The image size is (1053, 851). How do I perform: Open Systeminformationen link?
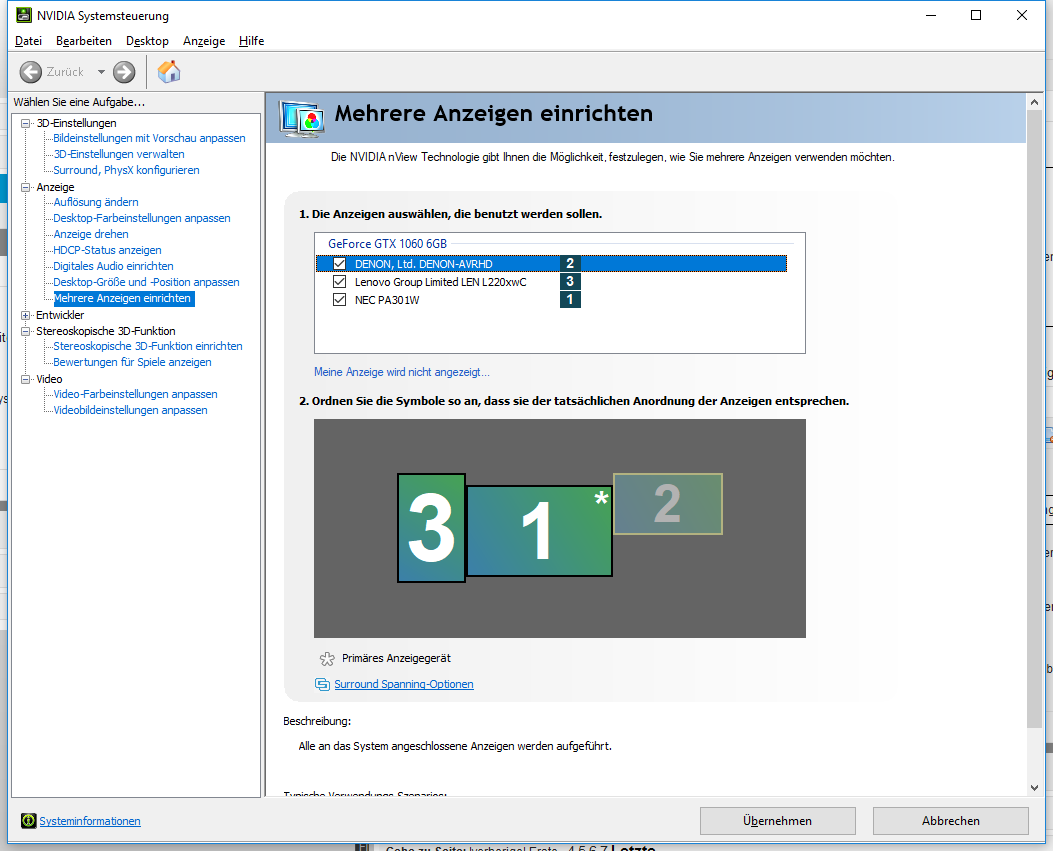coord(90,821)
